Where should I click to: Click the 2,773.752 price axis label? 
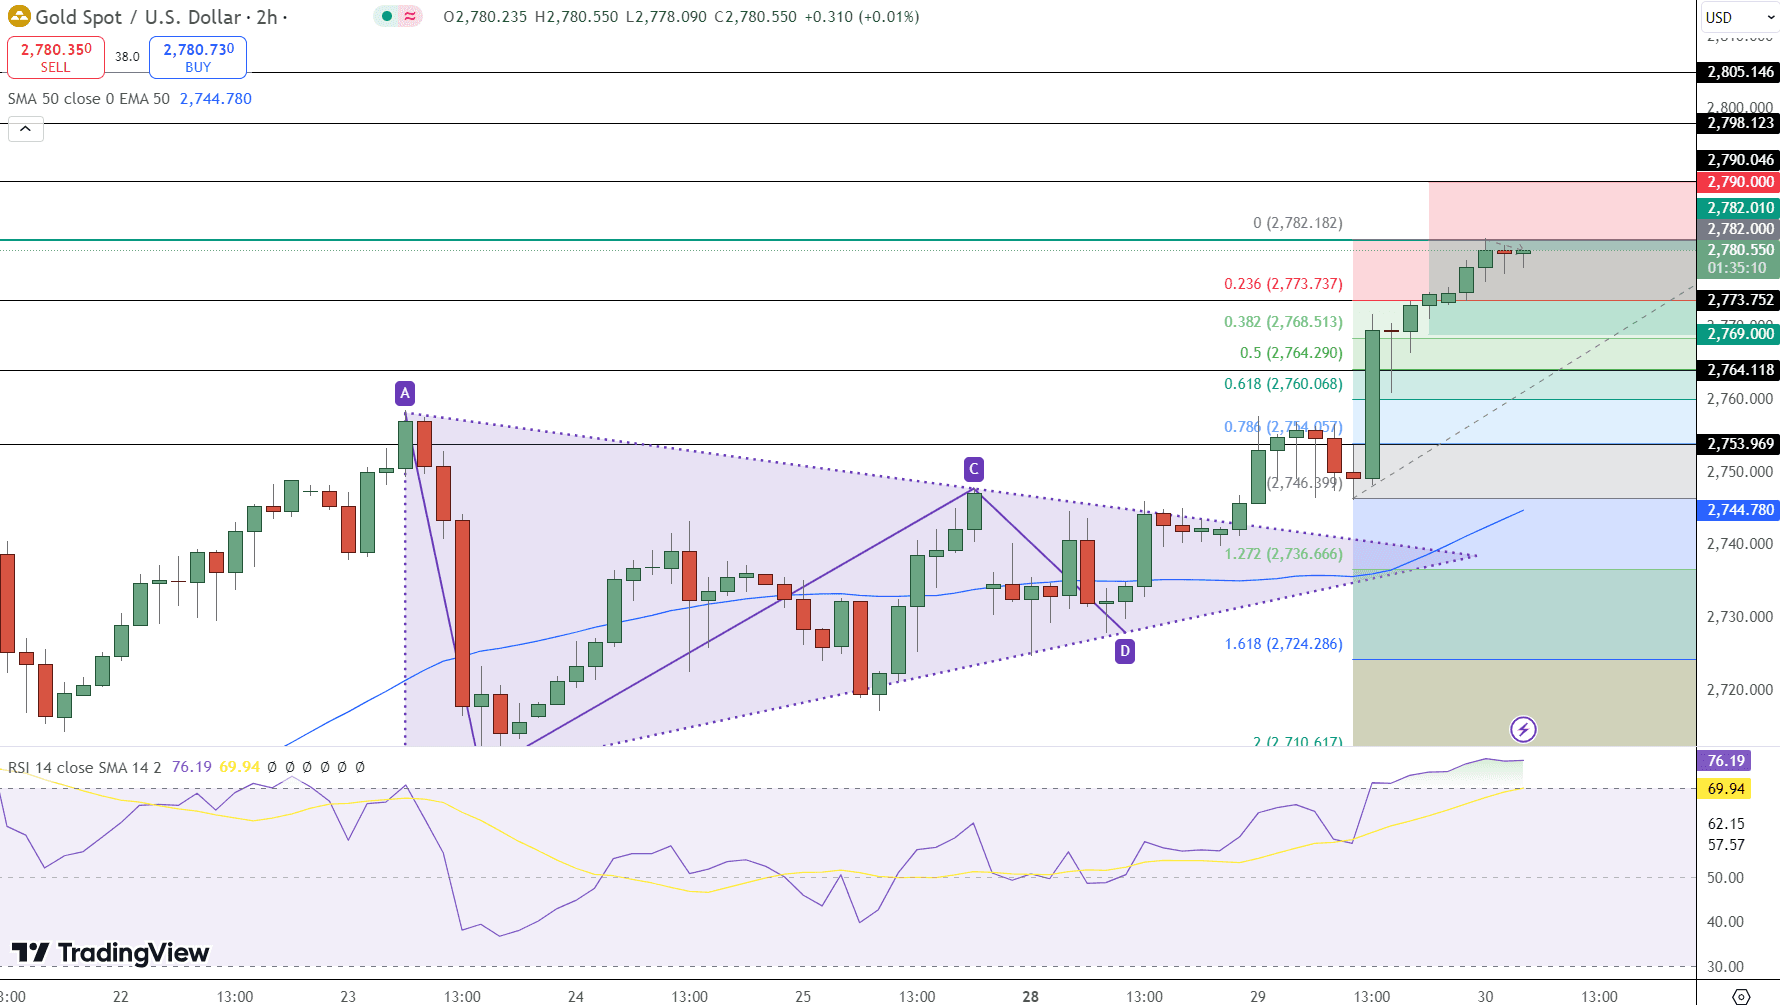coord(1740,300)
